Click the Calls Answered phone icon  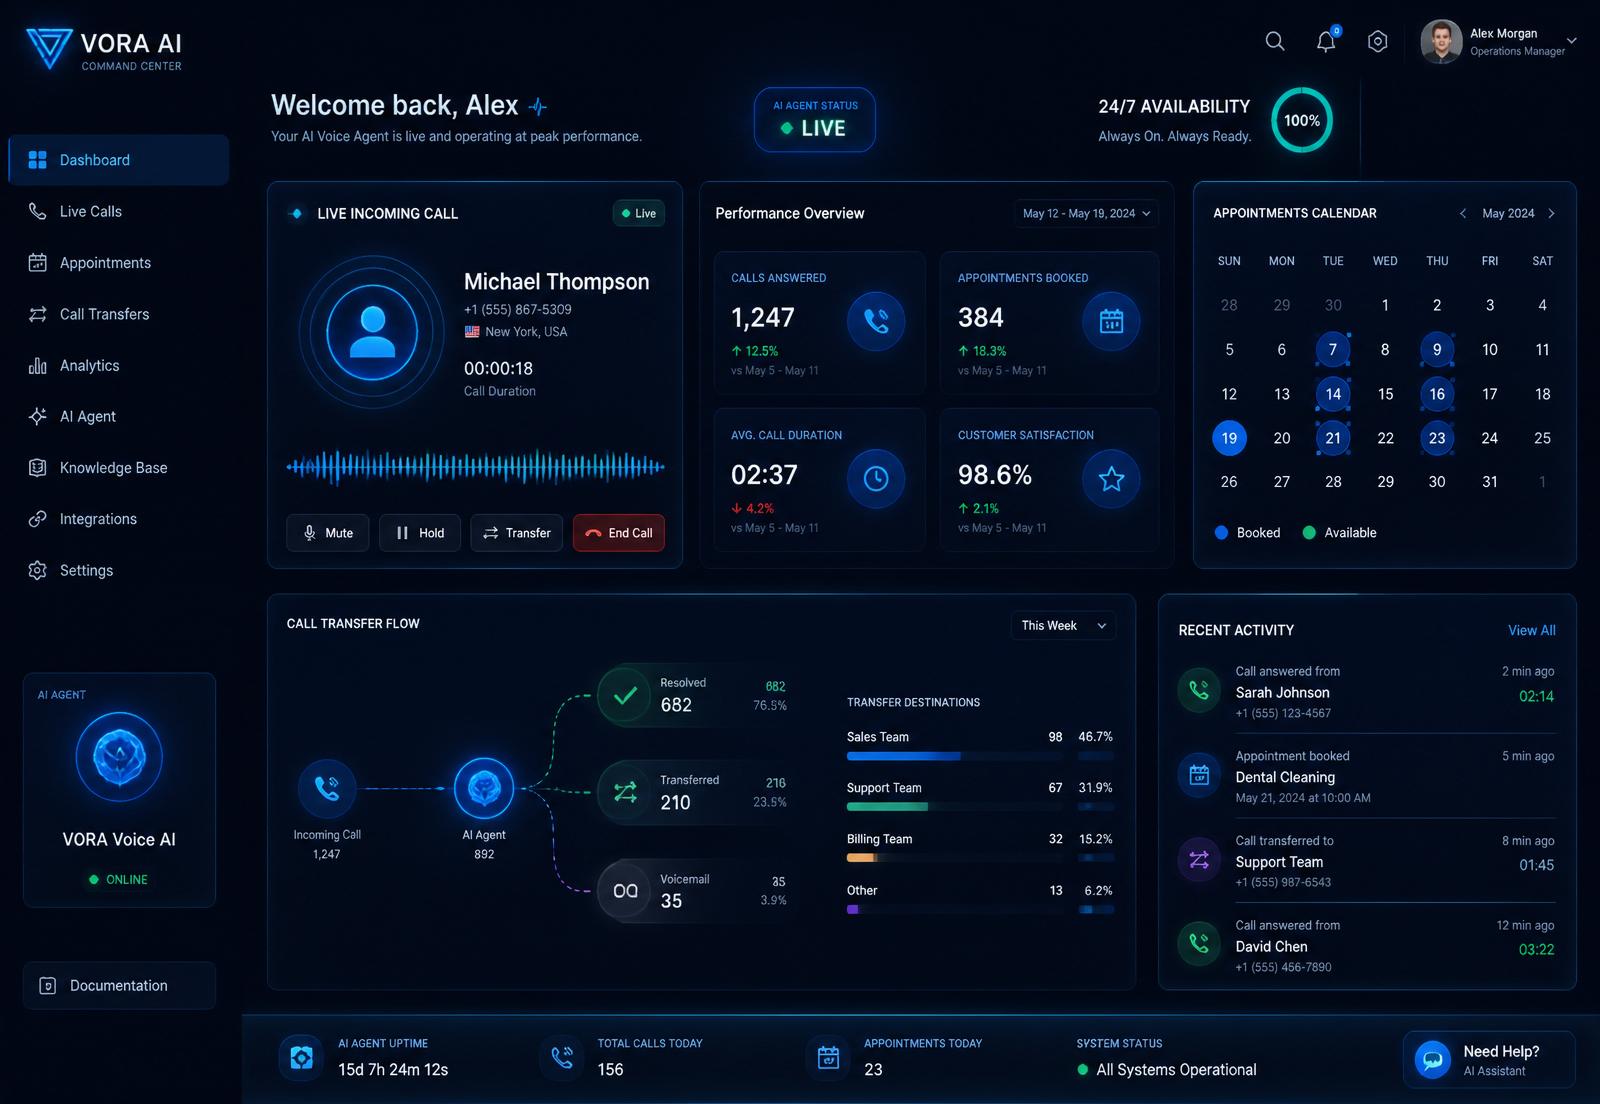(876, 321)
